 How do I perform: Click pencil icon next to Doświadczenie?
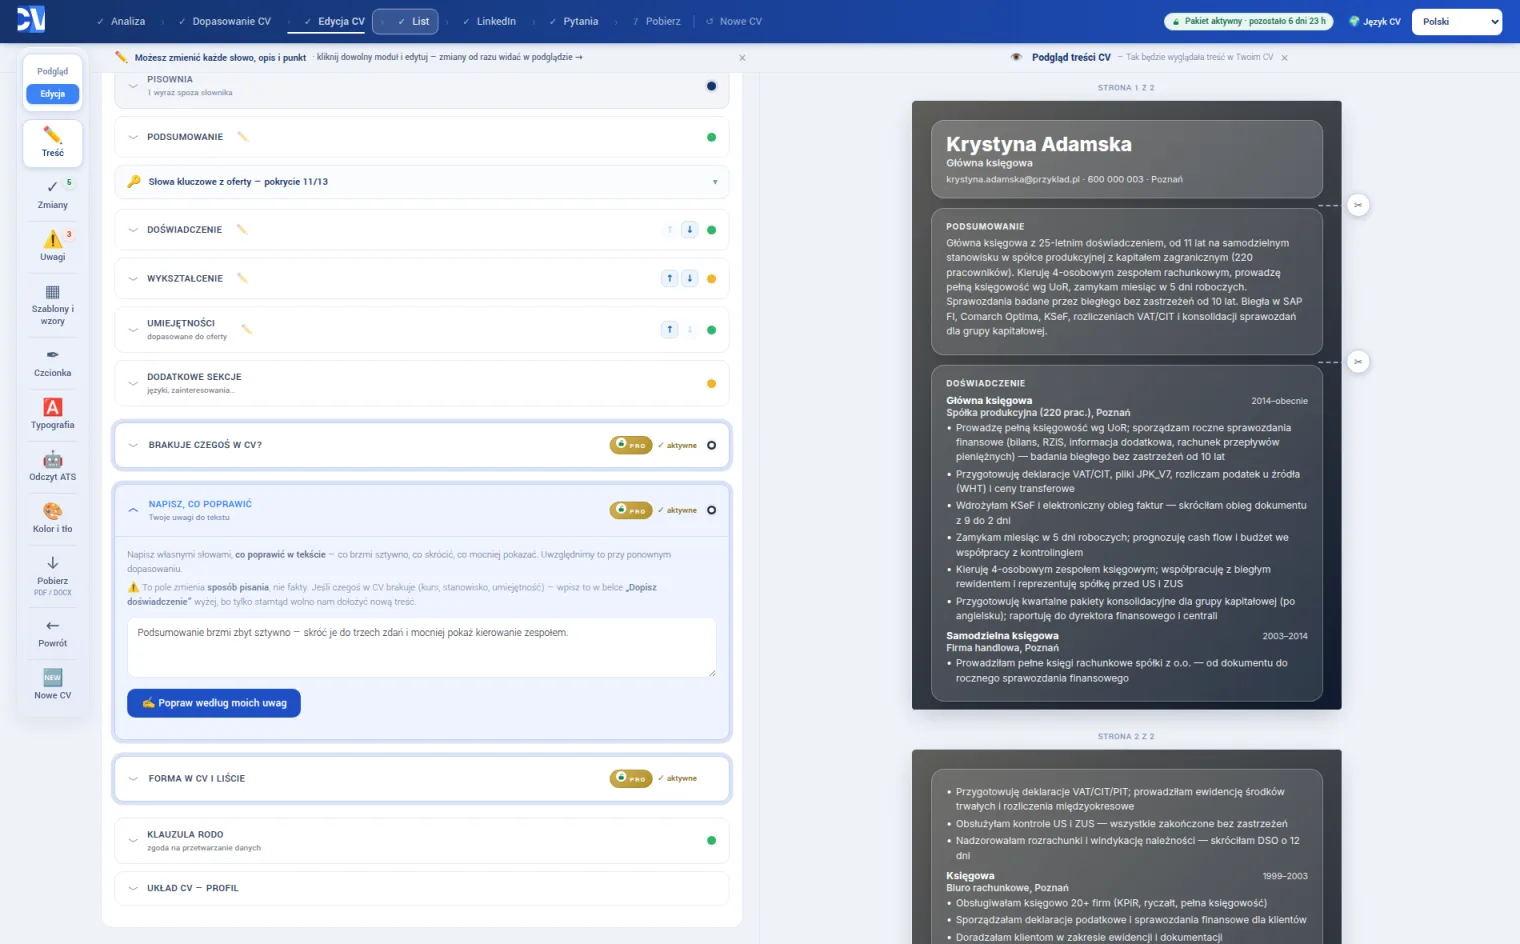pyautogui.click(x=241, y=230)
